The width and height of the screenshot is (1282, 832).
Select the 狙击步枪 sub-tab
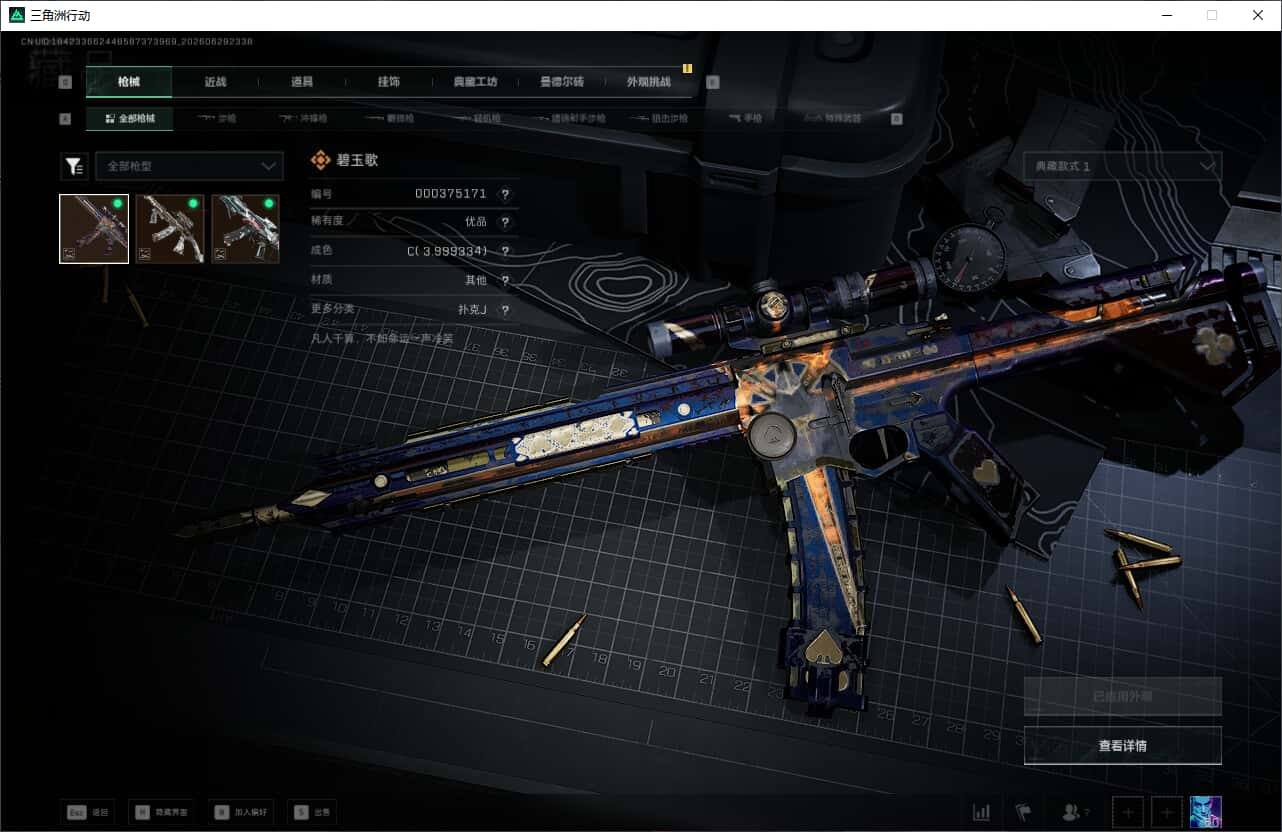661,119
